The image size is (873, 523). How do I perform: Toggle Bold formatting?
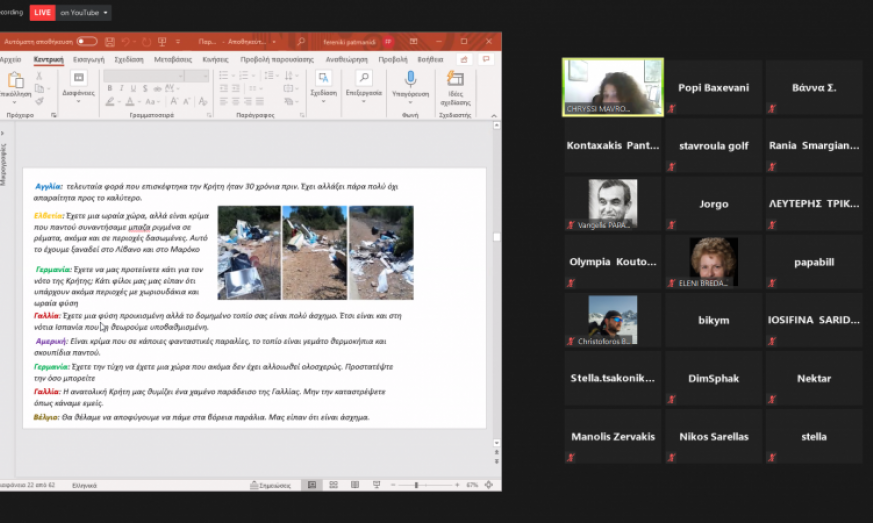coord(110,89)
